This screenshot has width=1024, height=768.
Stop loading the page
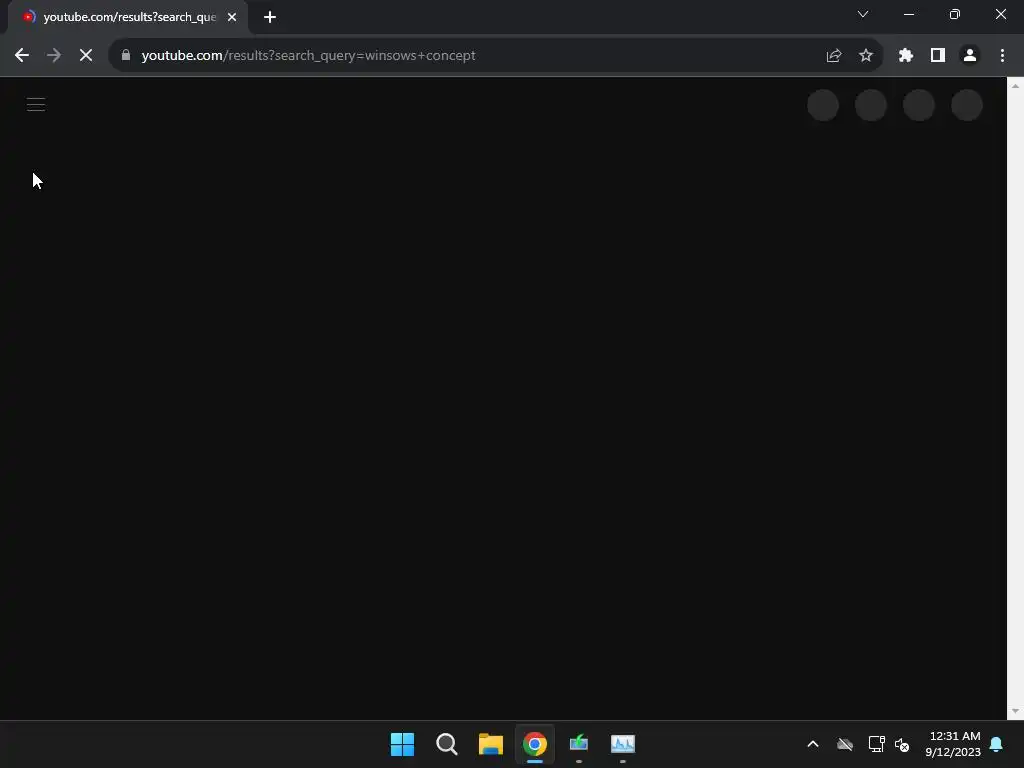[x=86, y=56]
